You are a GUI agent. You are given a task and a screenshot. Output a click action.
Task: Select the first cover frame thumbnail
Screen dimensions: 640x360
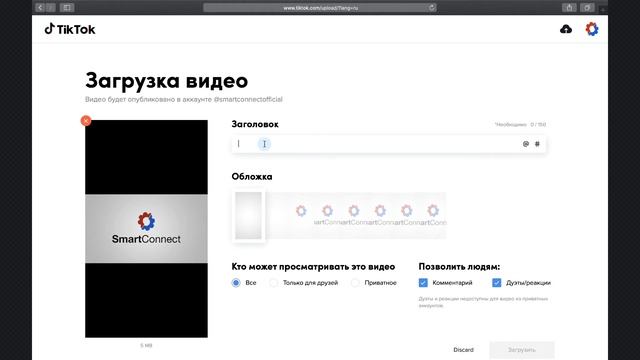[249, 216]
